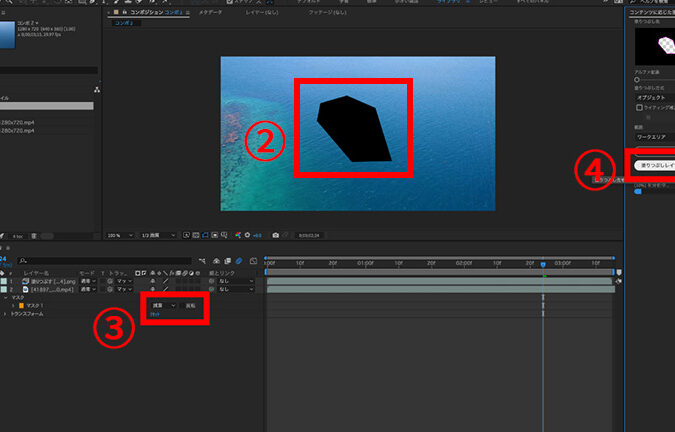The width and height of the screenshot is (675, 432).
Task: Toggle mask and shape path visibility
Action: pyautogui.click(x=205, y=235)
